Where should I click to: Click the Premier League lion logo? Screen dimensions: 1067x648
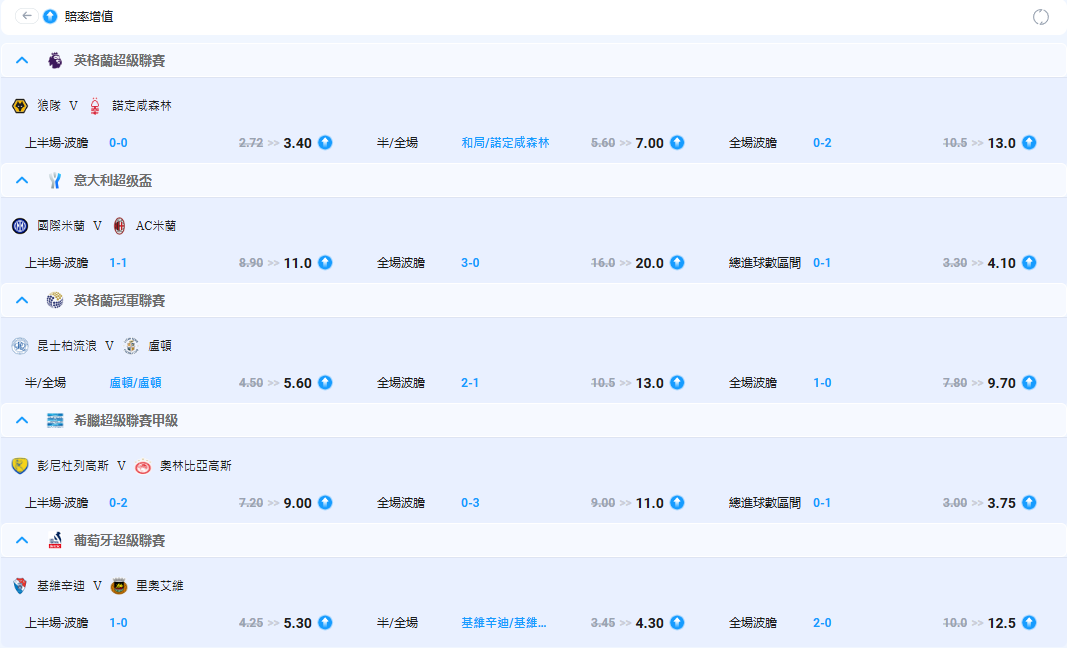[55, 61]
